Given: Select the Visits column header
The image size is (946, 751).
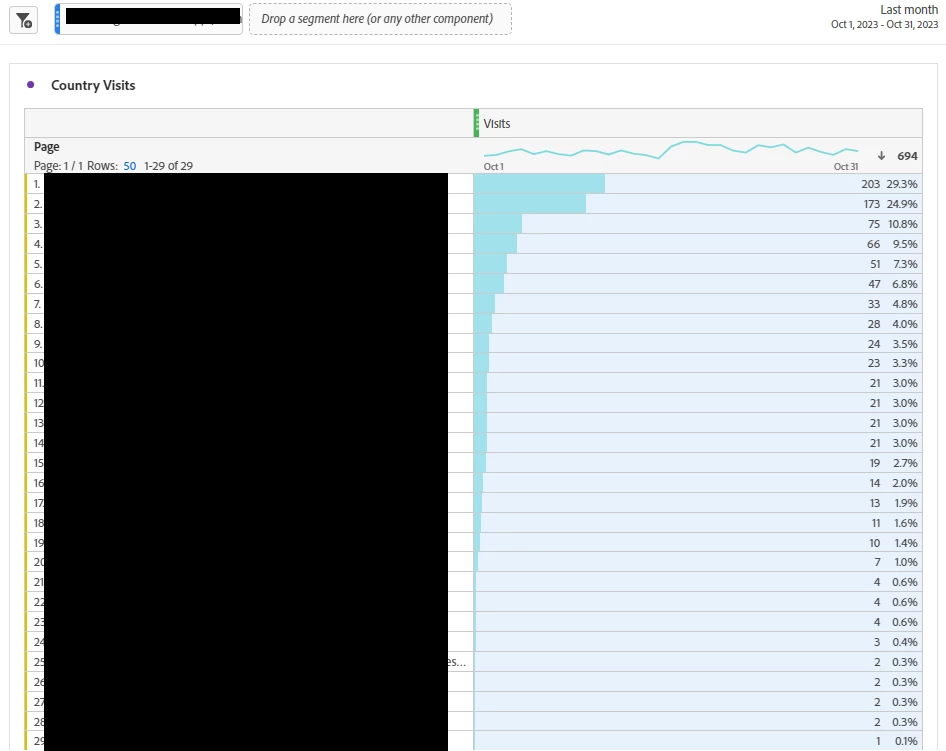Looking at the screenshot, I should [x=497, y=124].
